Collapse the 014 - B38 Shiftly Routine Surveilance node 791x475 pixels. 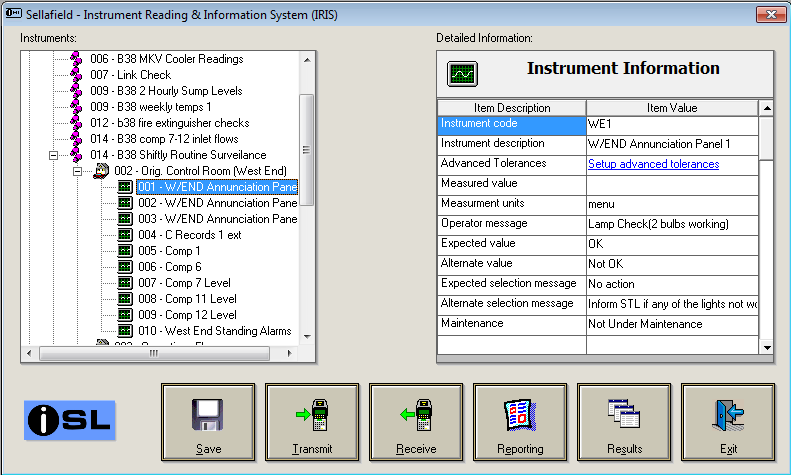(53, 155)
